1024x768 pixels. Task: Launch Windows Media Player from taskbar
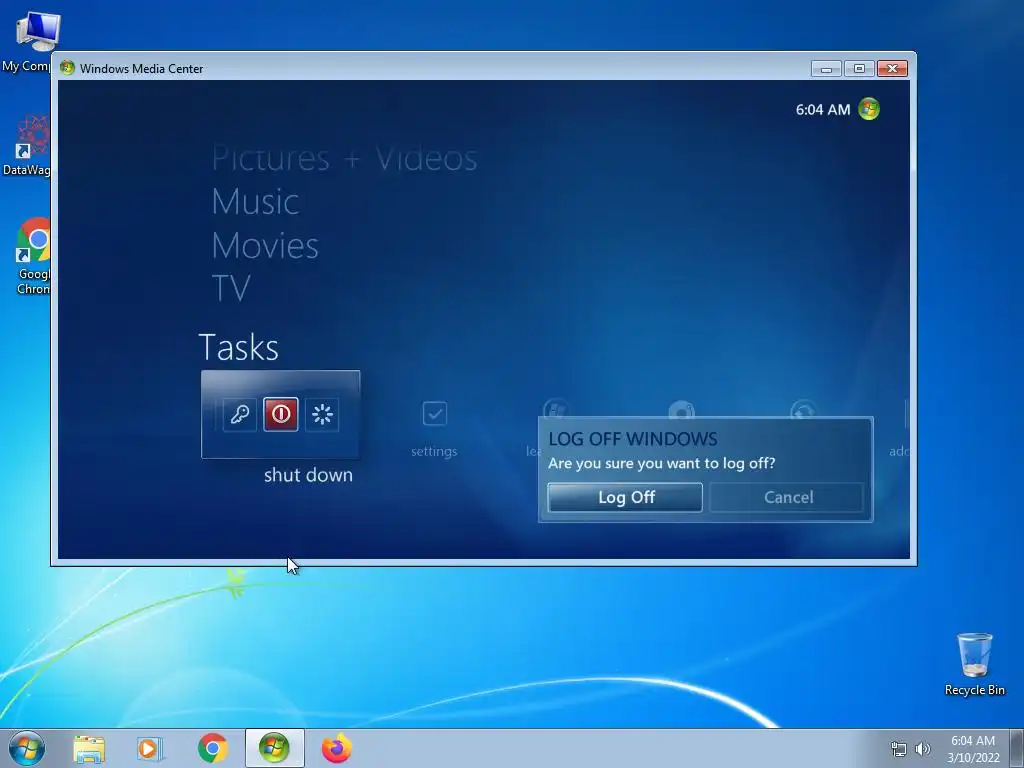(150, 749)
